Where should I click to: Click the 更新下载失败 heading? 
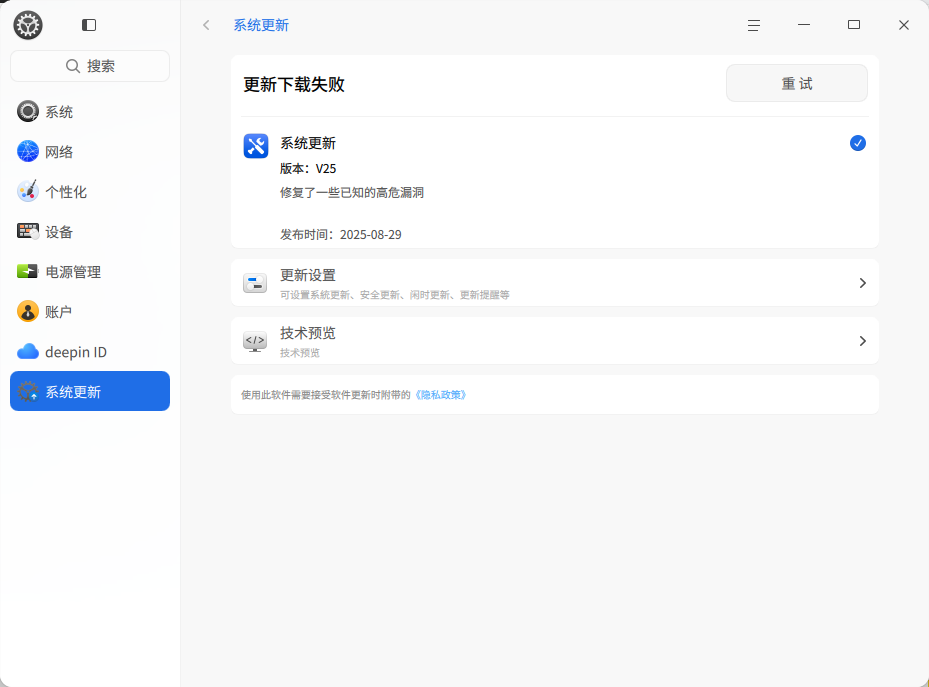(x=294, y=85)
